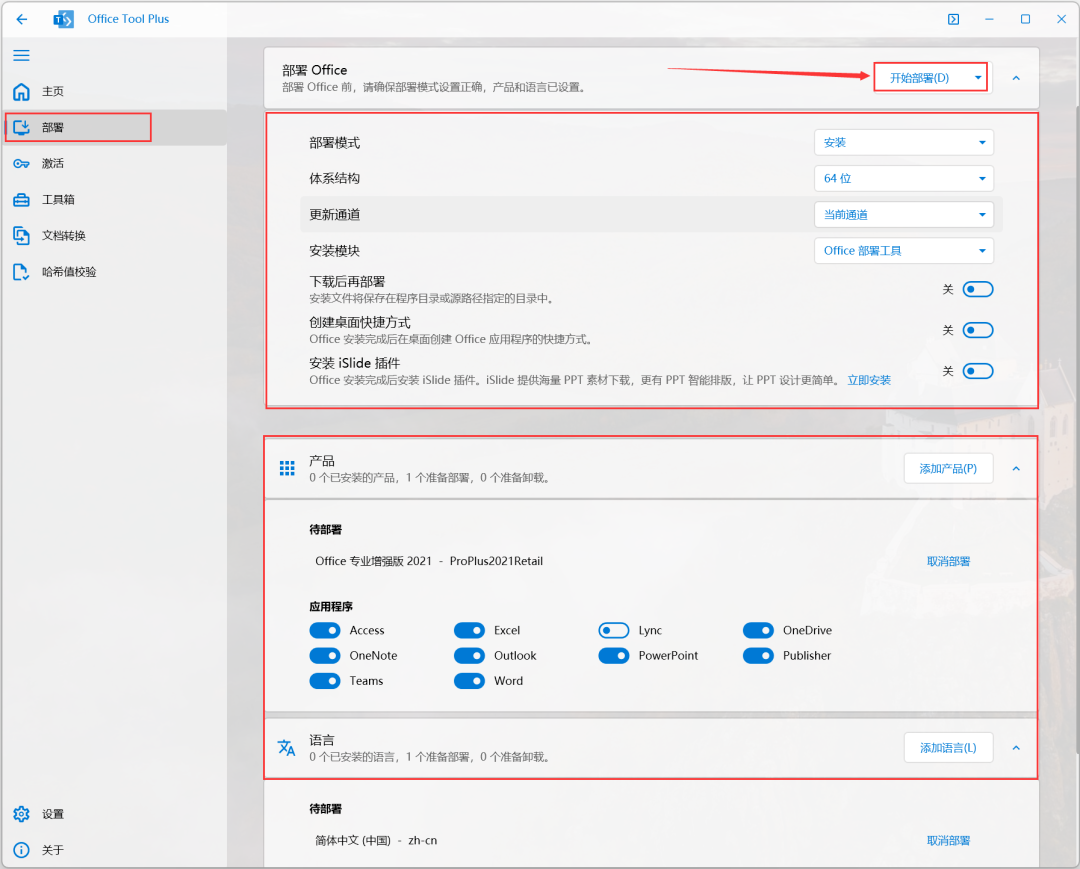Screen dimensions: 1080x869
Task: Click the 激活 key icon
Action: (x=21, y=163)
